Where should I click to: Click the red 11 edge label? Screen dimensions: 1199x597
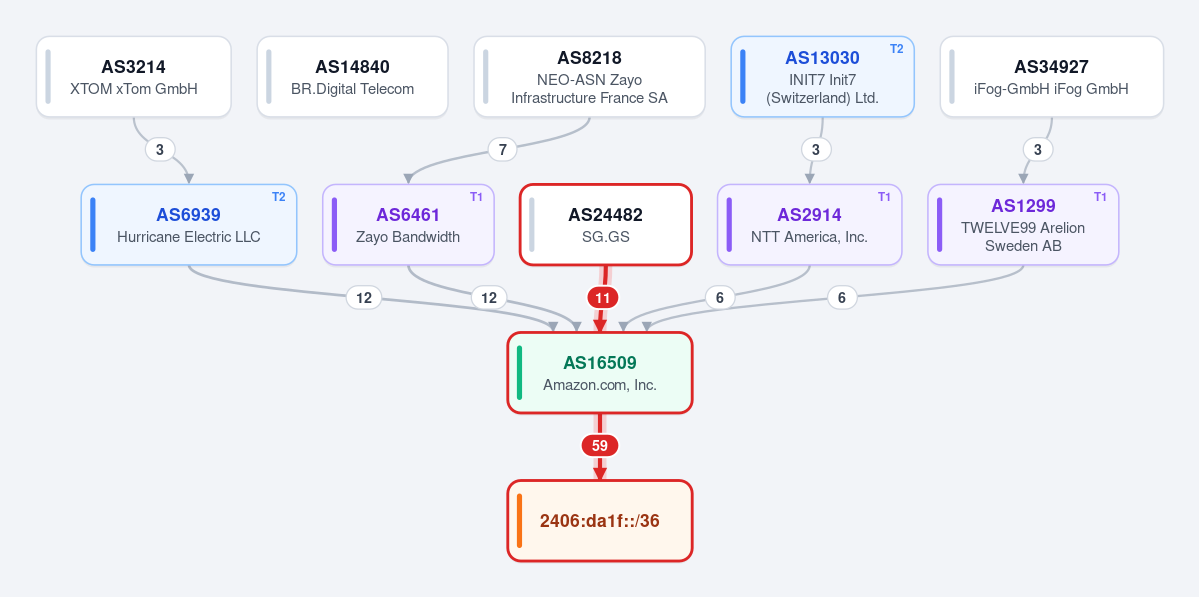(x=603, y=298)
